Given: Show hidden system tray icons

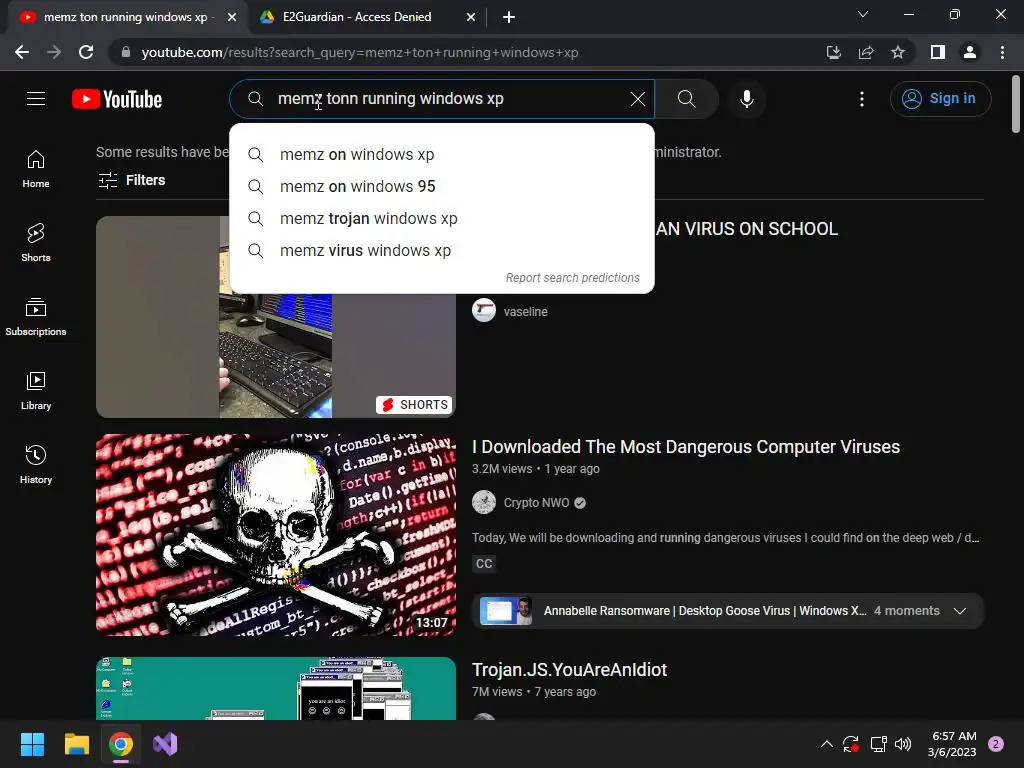Looking at the screenshot, I should tap(826, 744).
